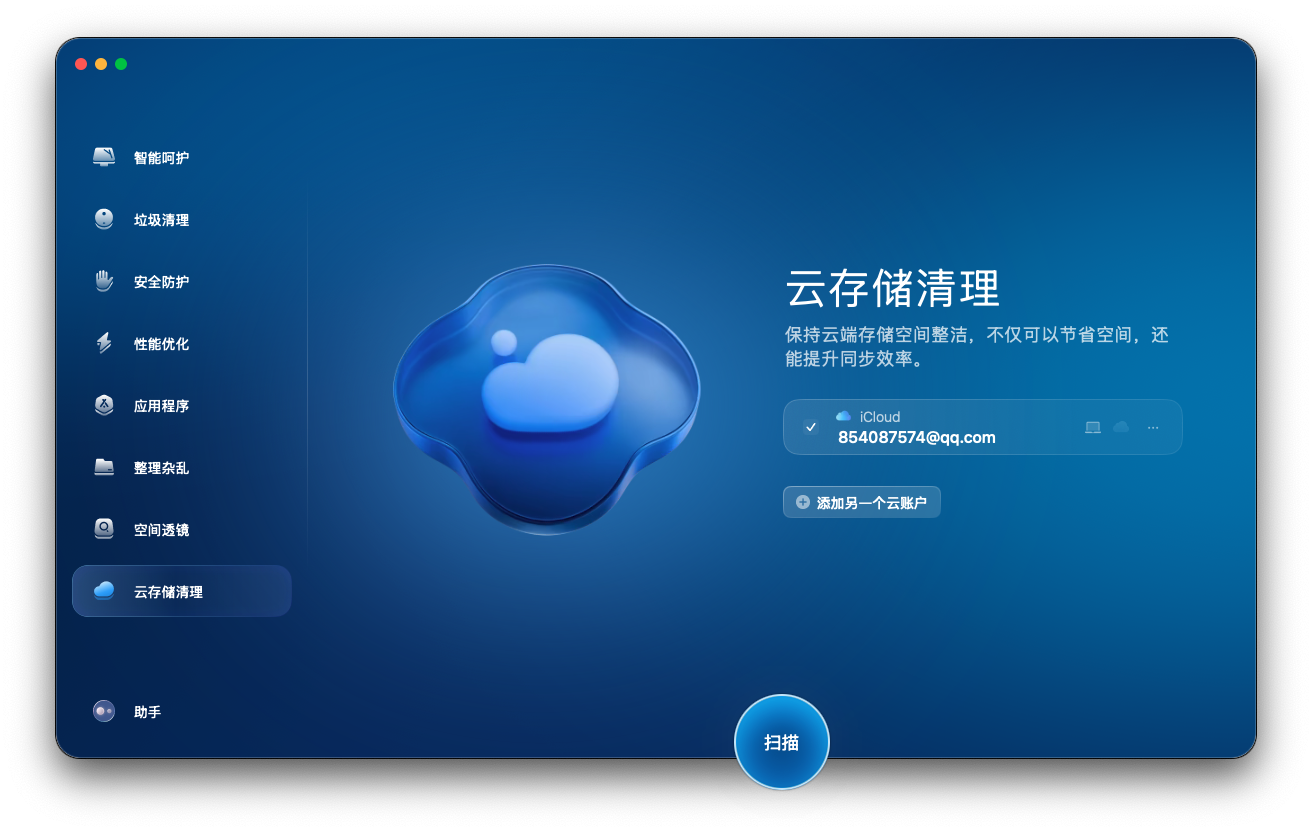The height and width of the screenshot is (839, 1312).
Task: Switch to the 应用程序 applications module
Action: click(160, 406)
